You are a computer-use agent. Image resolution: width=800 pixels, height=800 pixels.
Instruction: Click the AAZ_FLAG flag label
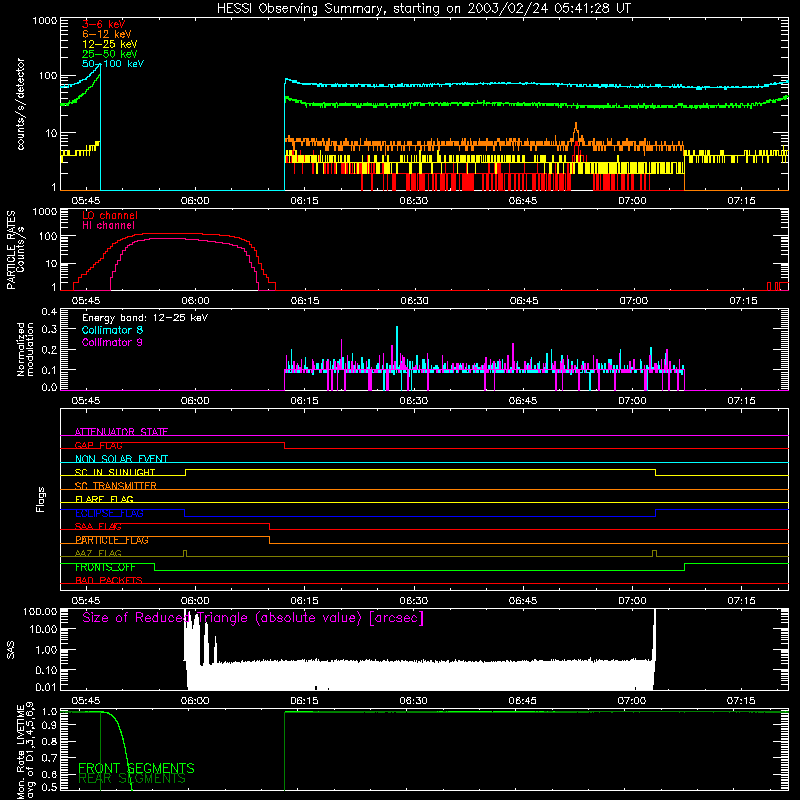(x=98, y=553)
